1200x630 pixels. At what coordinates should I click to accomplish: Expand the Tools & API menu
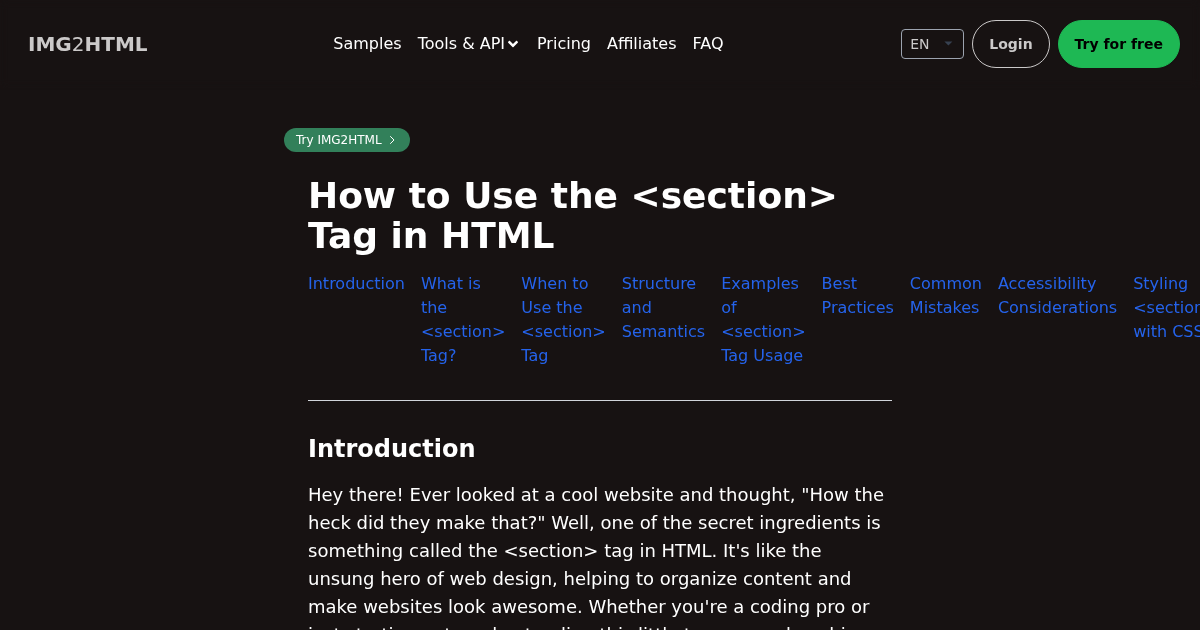point(468,44)
